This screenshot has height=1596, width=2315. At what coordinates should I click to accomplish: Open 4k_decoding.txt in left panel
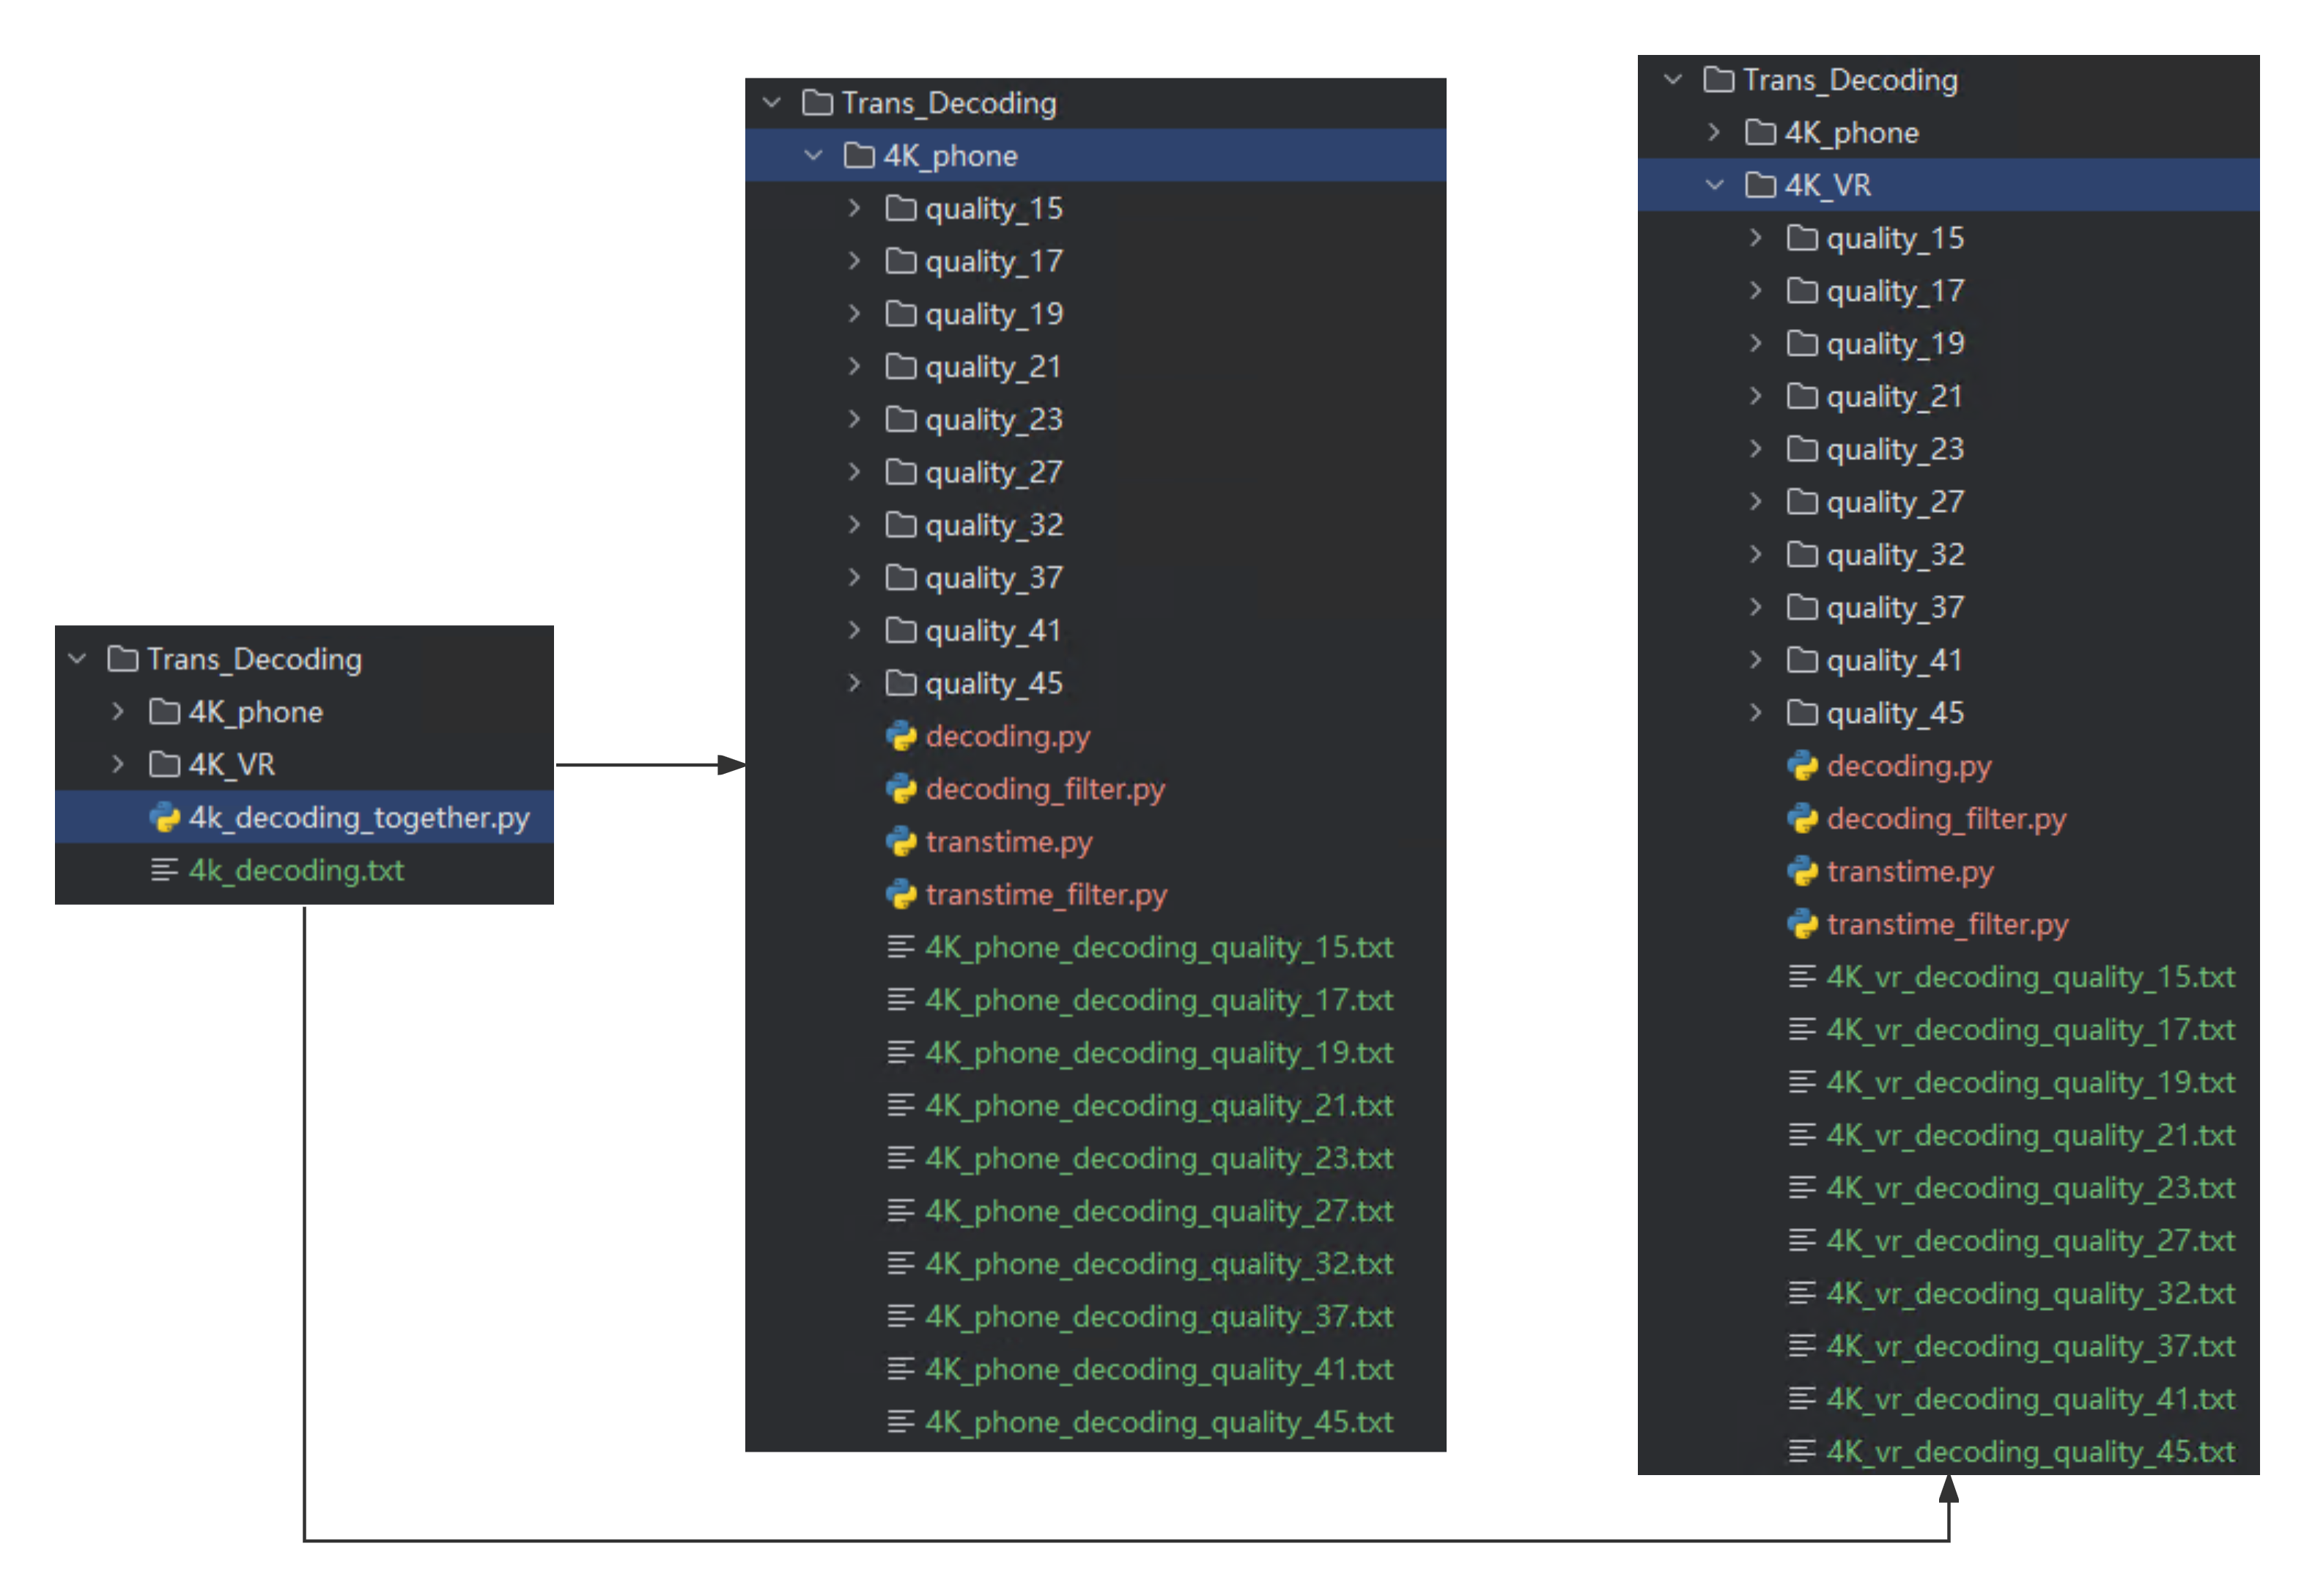(296, 871)
